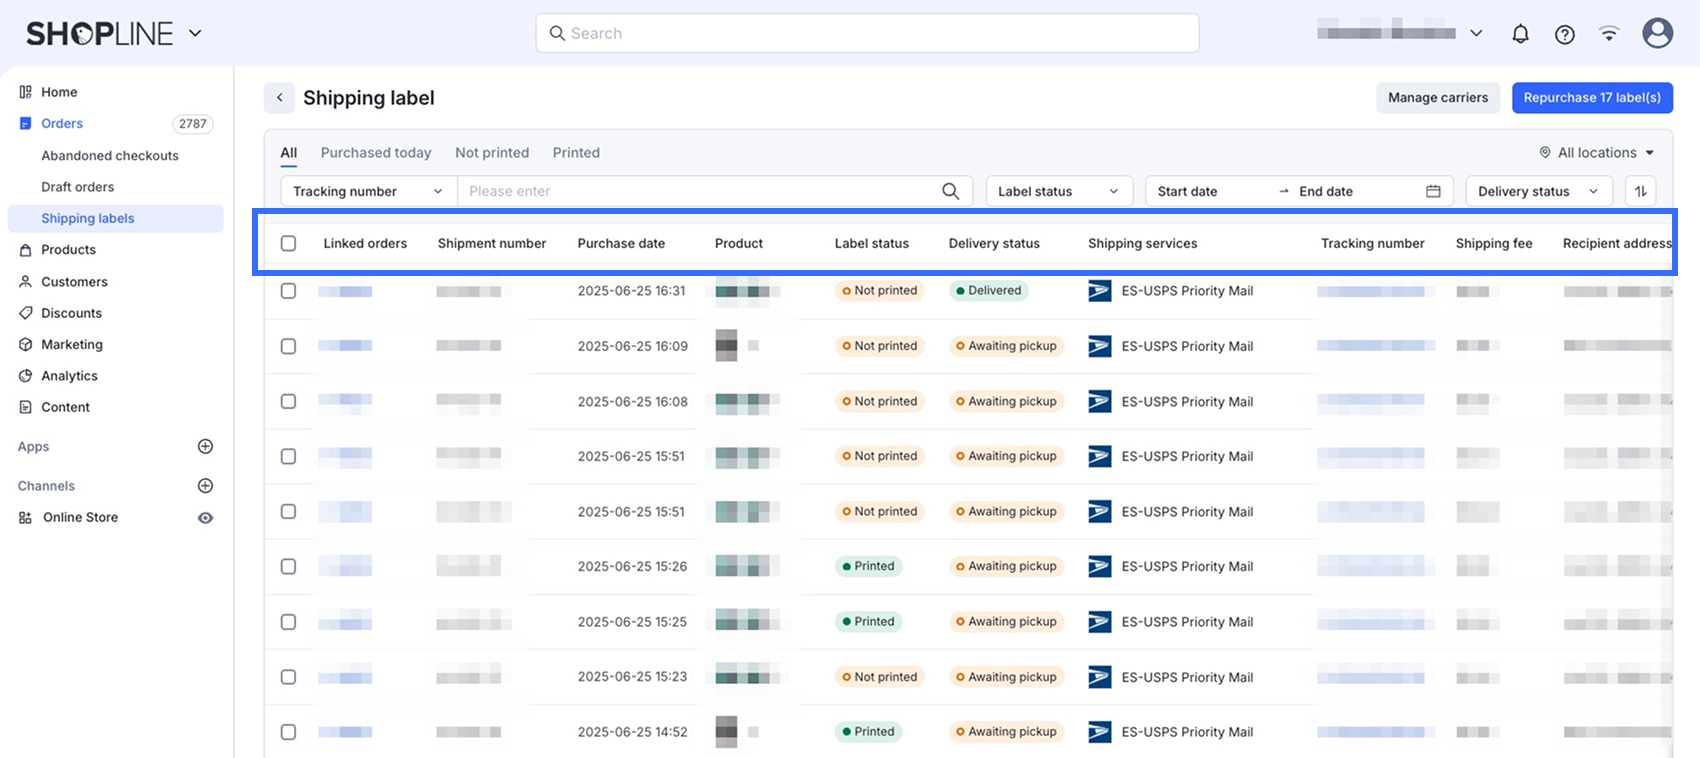Open the All locations dropdown
Screen dimensions: 1700x758
(1597, 153)
